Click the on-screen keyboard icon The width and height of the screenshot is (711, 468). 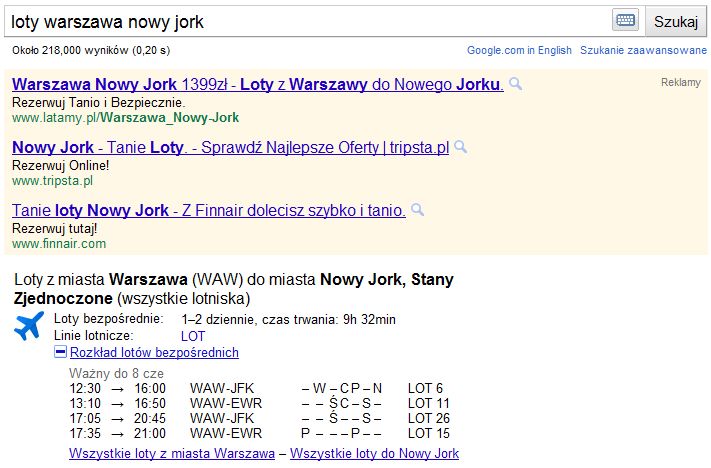(626, 21)
